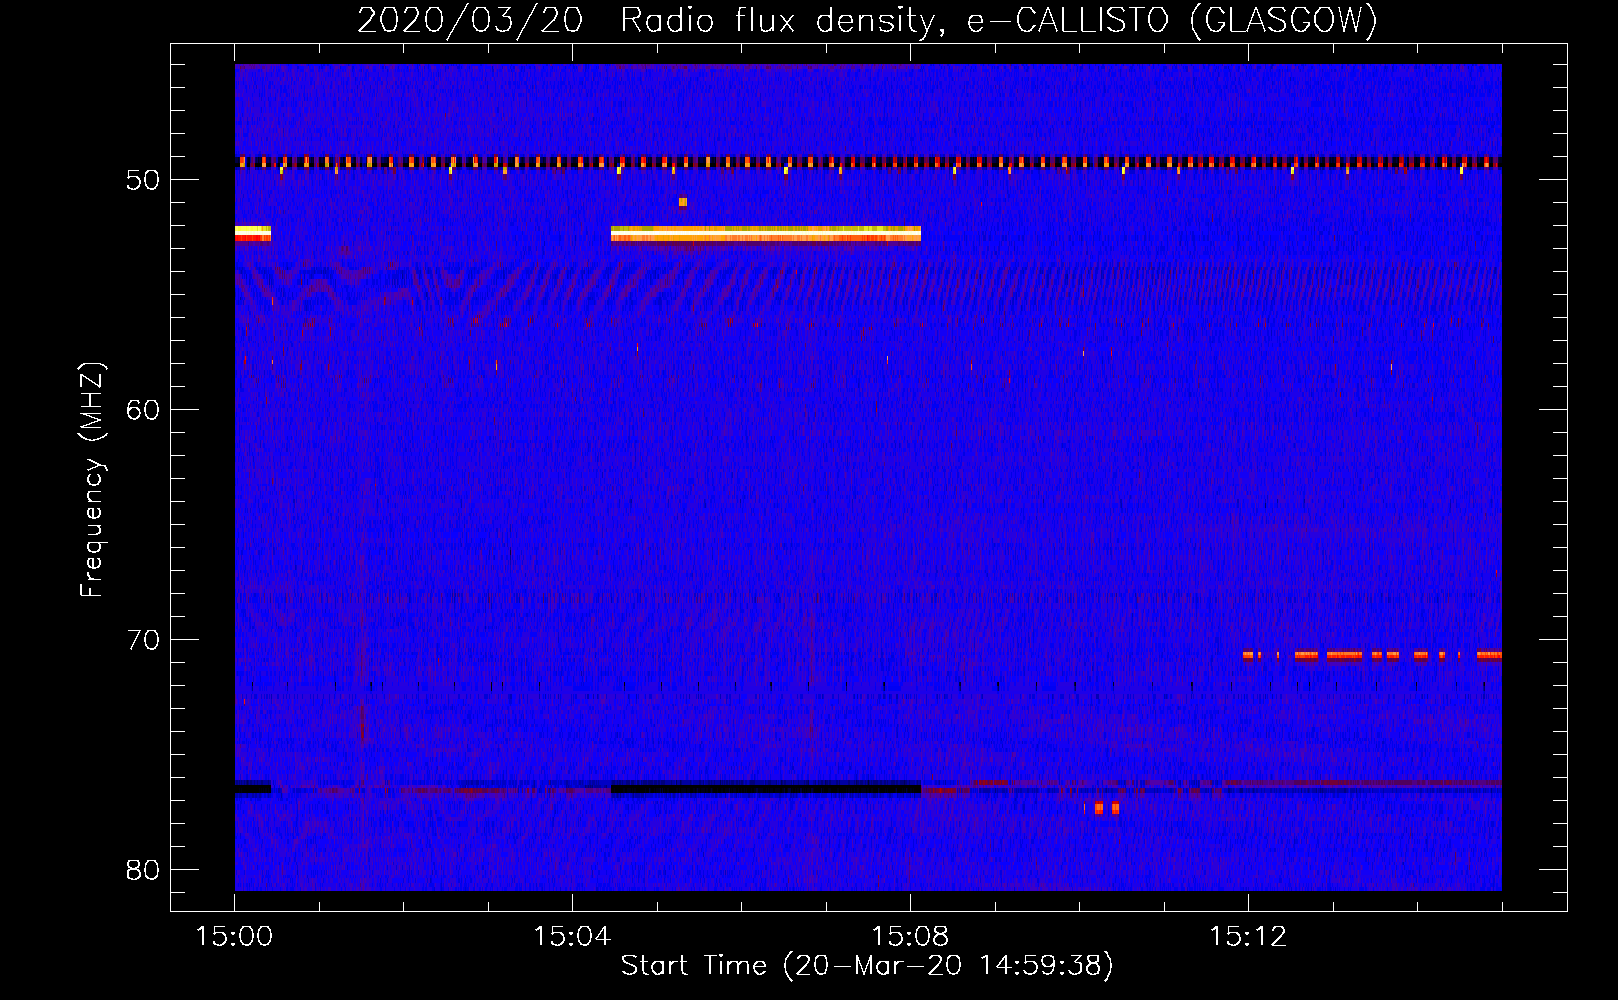
Task: Click the pair of orange spots near 77 MHz
Action: pos(1107,808)
